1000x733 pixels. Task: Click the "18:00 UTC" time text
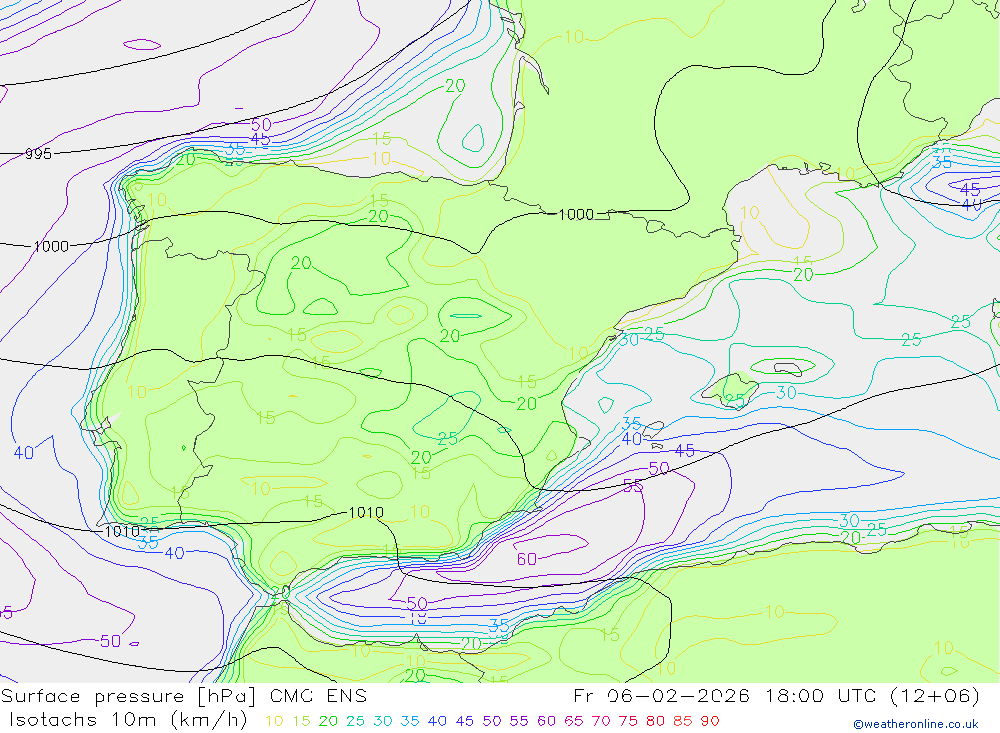point(823,696)
